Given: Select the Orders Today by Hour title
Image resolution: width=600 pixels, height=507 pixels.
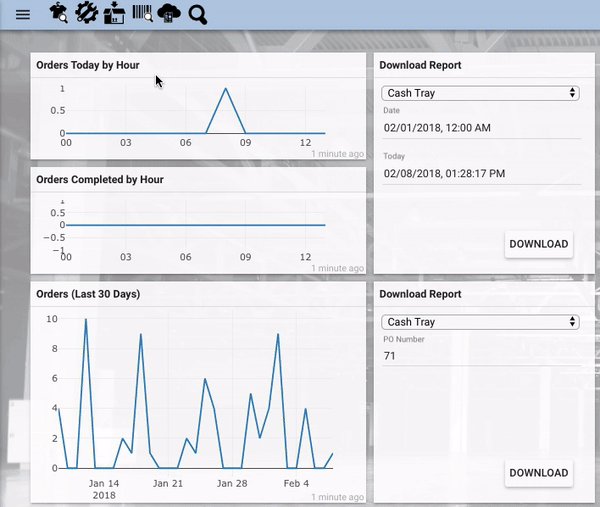Looking at the screenshot, I should pyautogui.click(x=88, y=65).
